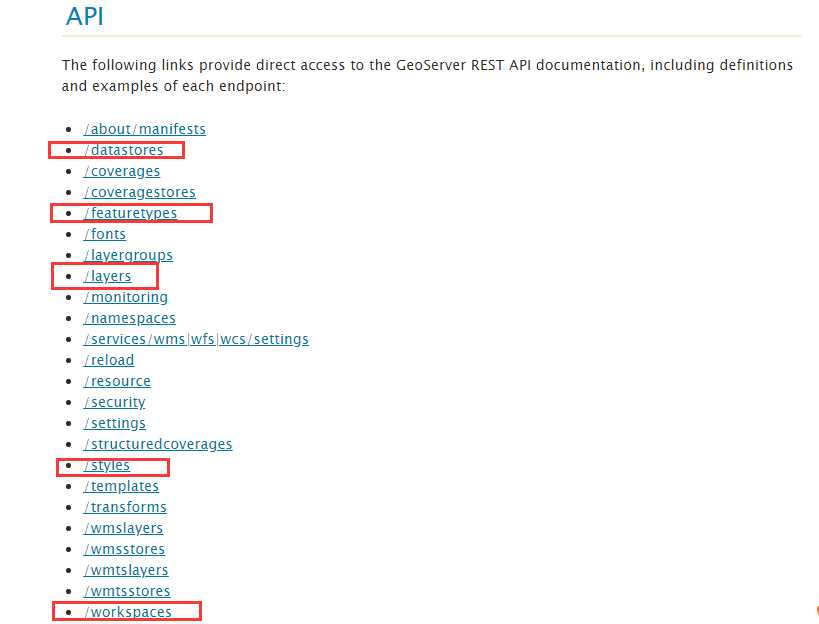Viewport: 819px width, 624px height.
Task: Open the /fonts endpoint link
Action: (x=104, y=234)
